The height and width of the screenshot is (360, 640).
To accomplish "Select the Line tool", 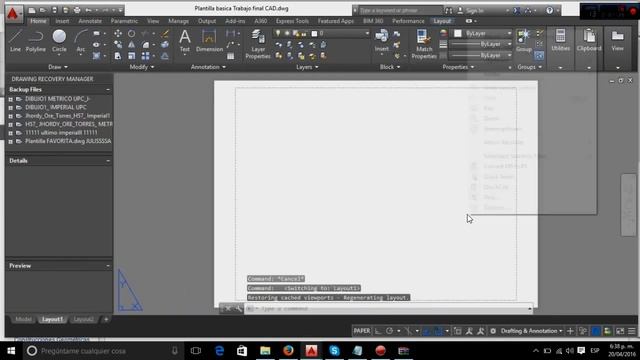I will 15,41.
